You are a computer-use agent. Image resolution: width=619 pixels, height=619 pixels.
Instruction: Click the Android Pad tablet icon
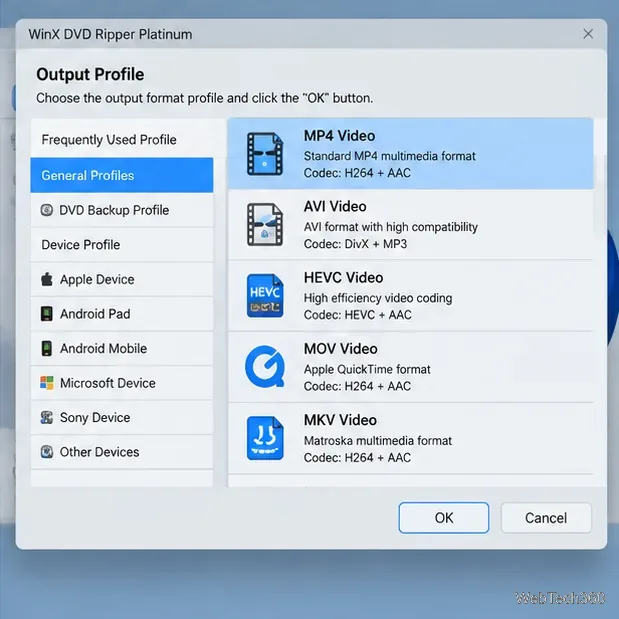click(x=47, y=314)
